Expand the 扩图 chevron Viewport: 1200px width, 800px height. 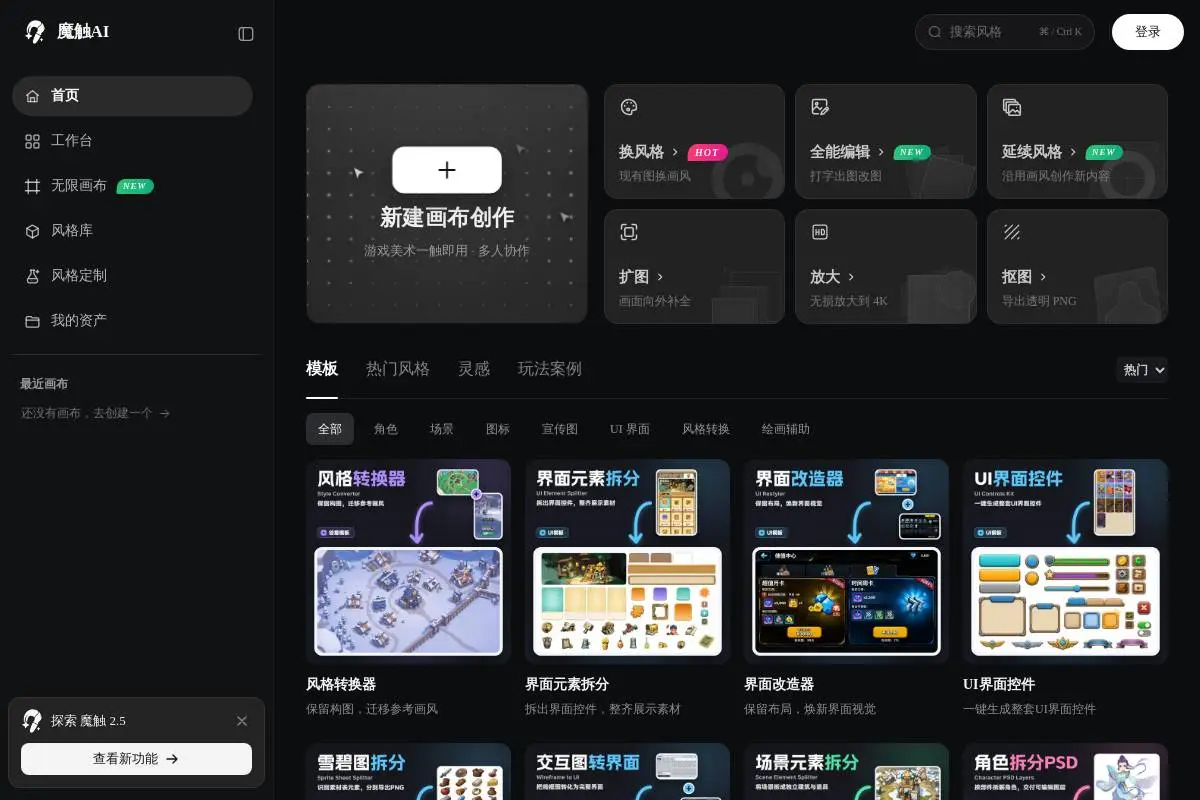click(660, 277)
